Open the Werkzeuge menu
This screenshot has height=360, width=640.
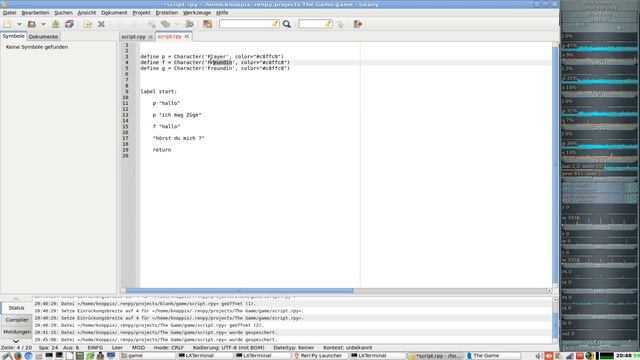point(197,13)
